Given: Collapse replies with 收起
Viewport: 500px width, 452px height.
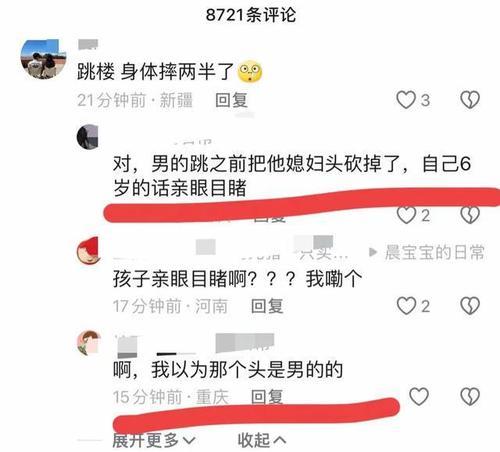Looking at the screenshot, I should 262,440.
